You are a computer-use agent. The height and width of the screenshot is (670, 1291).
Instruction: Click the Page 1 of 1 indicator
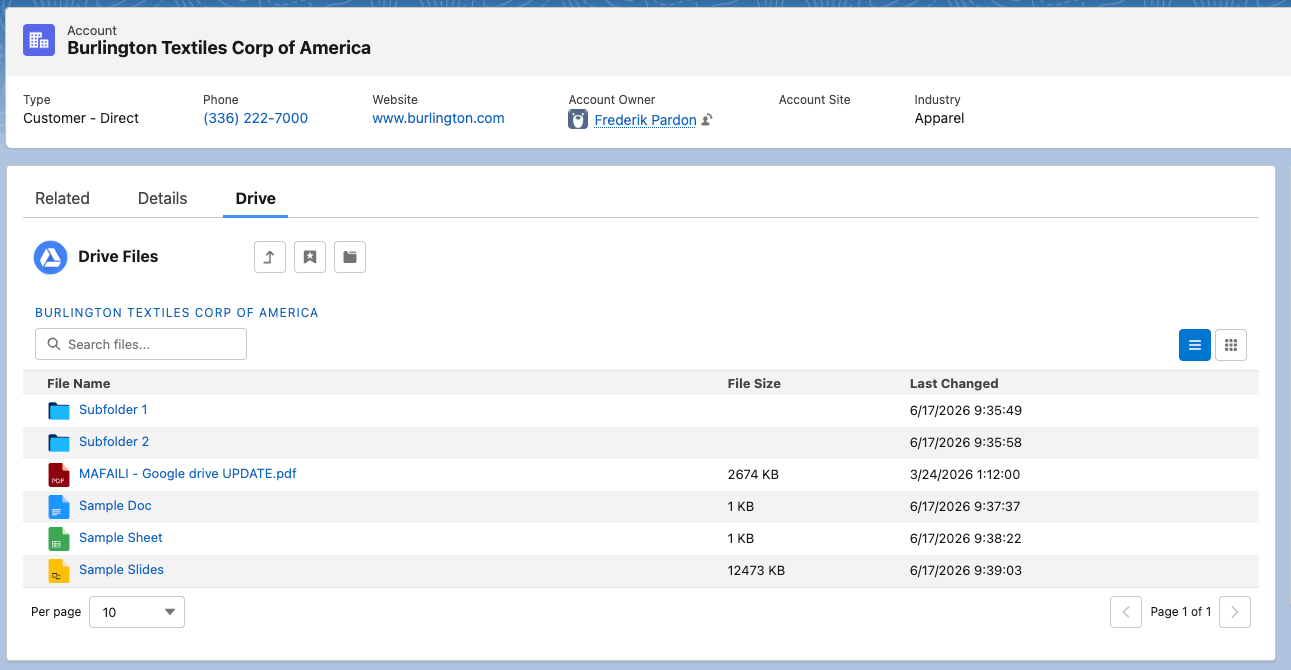pos(1181,612)
